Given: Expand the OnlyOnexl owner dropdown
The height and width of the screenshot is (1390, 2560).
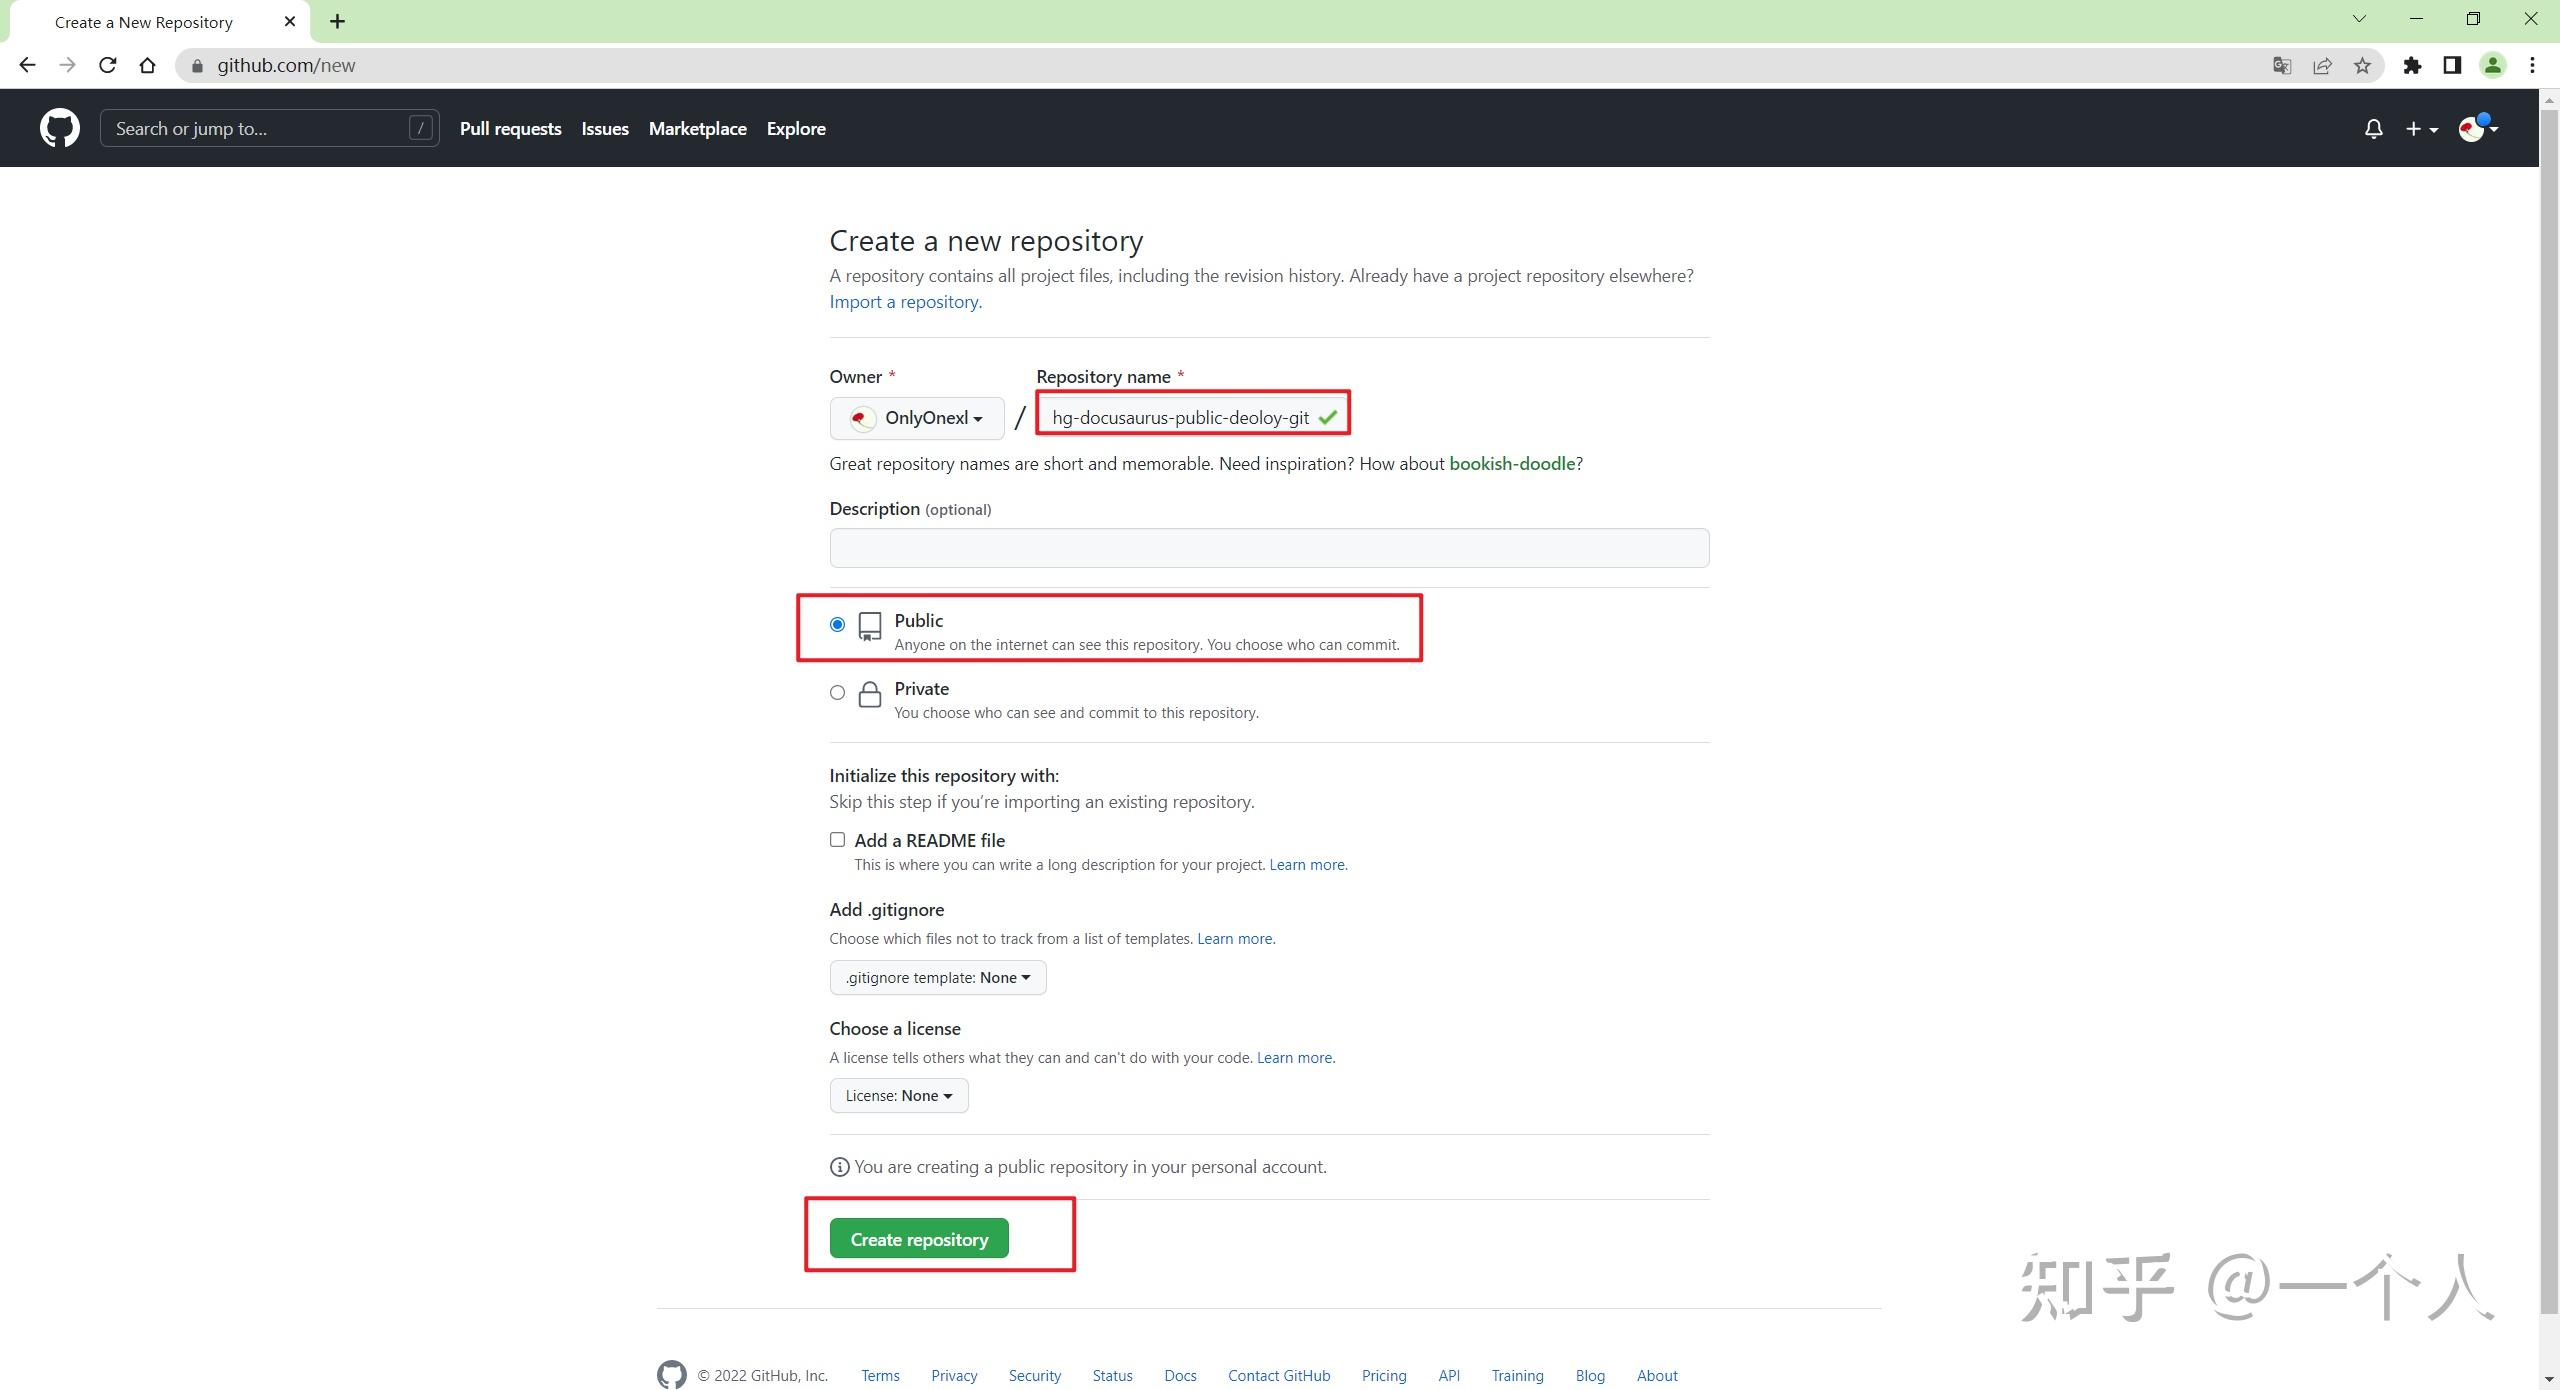Looking at the screenshot, I should point(916,418).
